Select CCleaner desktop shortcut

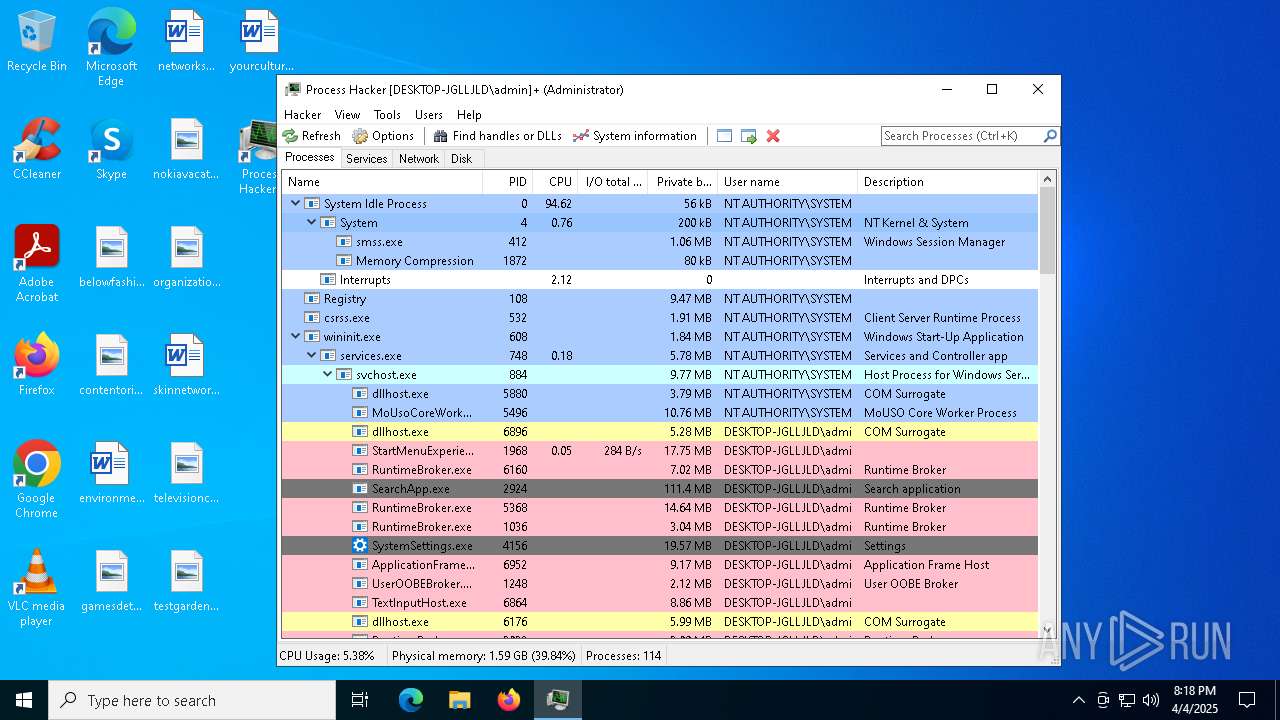point(37,150)
